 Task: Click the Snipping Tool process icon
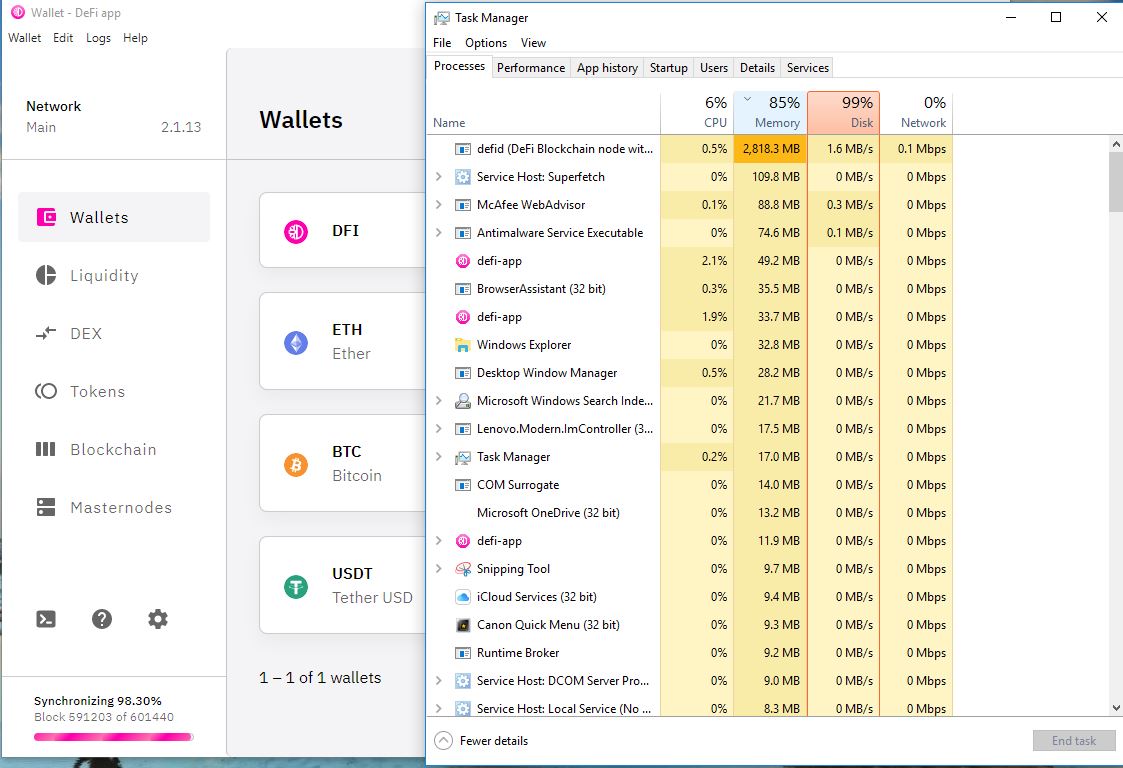[x=463, y=569]
